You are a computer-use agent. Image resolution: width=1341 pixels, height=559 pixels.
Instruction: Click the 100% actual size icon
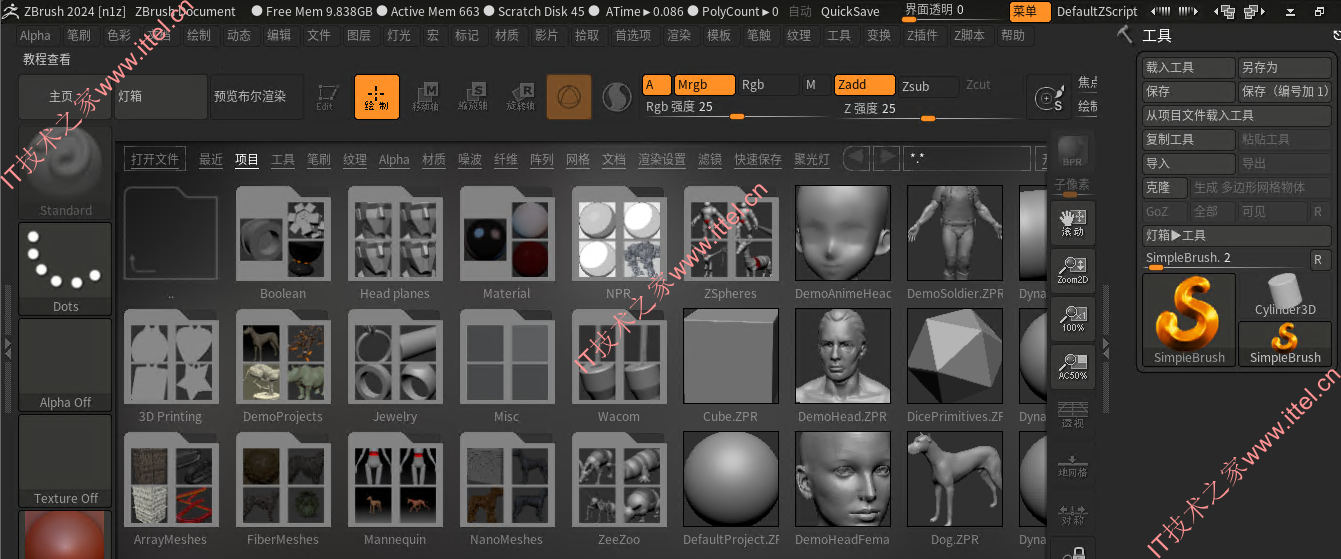[x=1073, y=318]
